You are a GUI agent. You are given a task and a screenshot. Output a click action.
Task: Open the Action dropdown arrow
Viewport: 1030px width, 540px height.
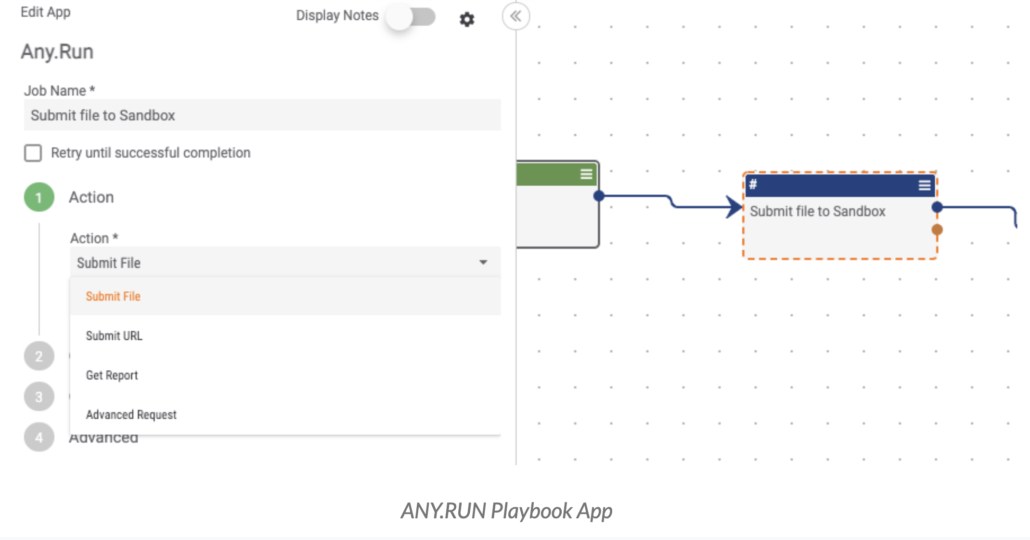click(483, 263)
